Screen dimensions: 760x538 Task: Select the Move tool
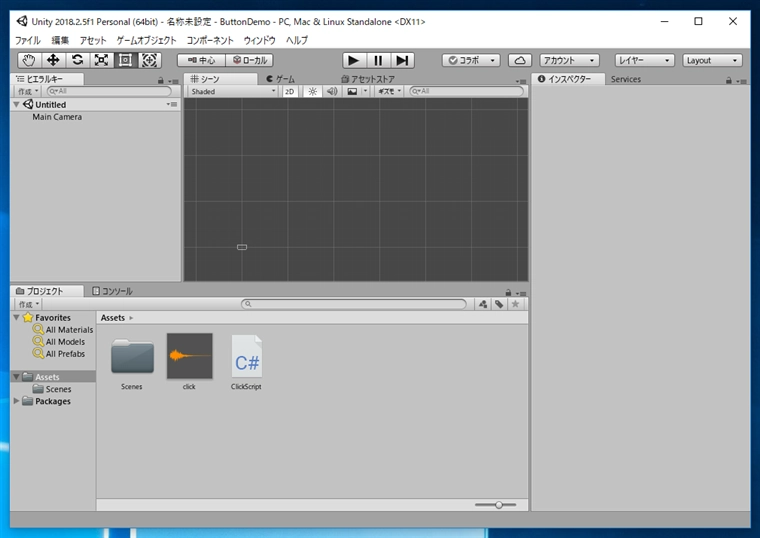53,60
